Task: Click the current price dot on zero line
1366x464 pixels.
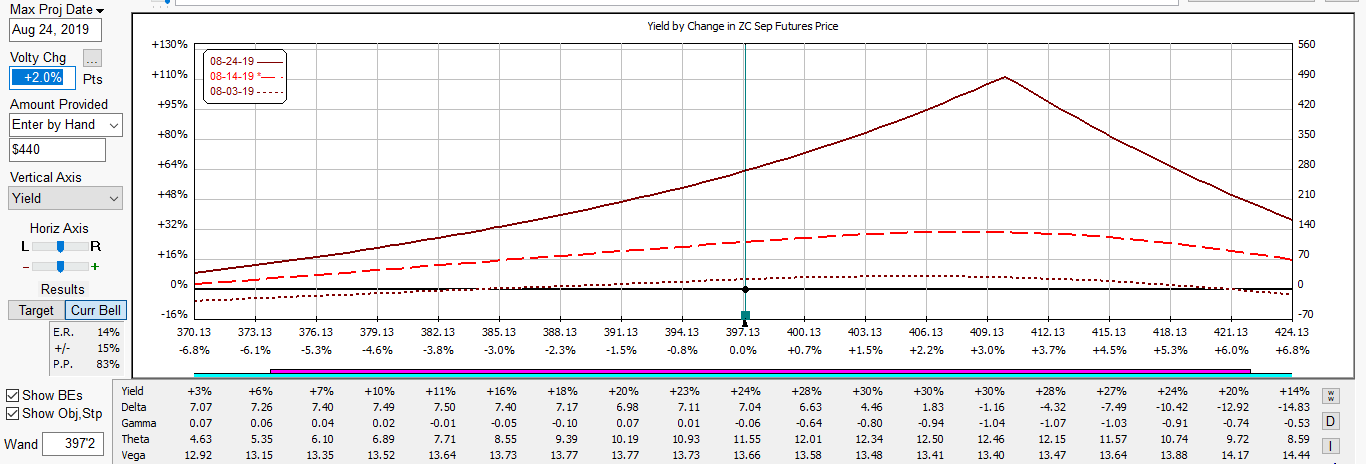Action: (x=745, y=290)
